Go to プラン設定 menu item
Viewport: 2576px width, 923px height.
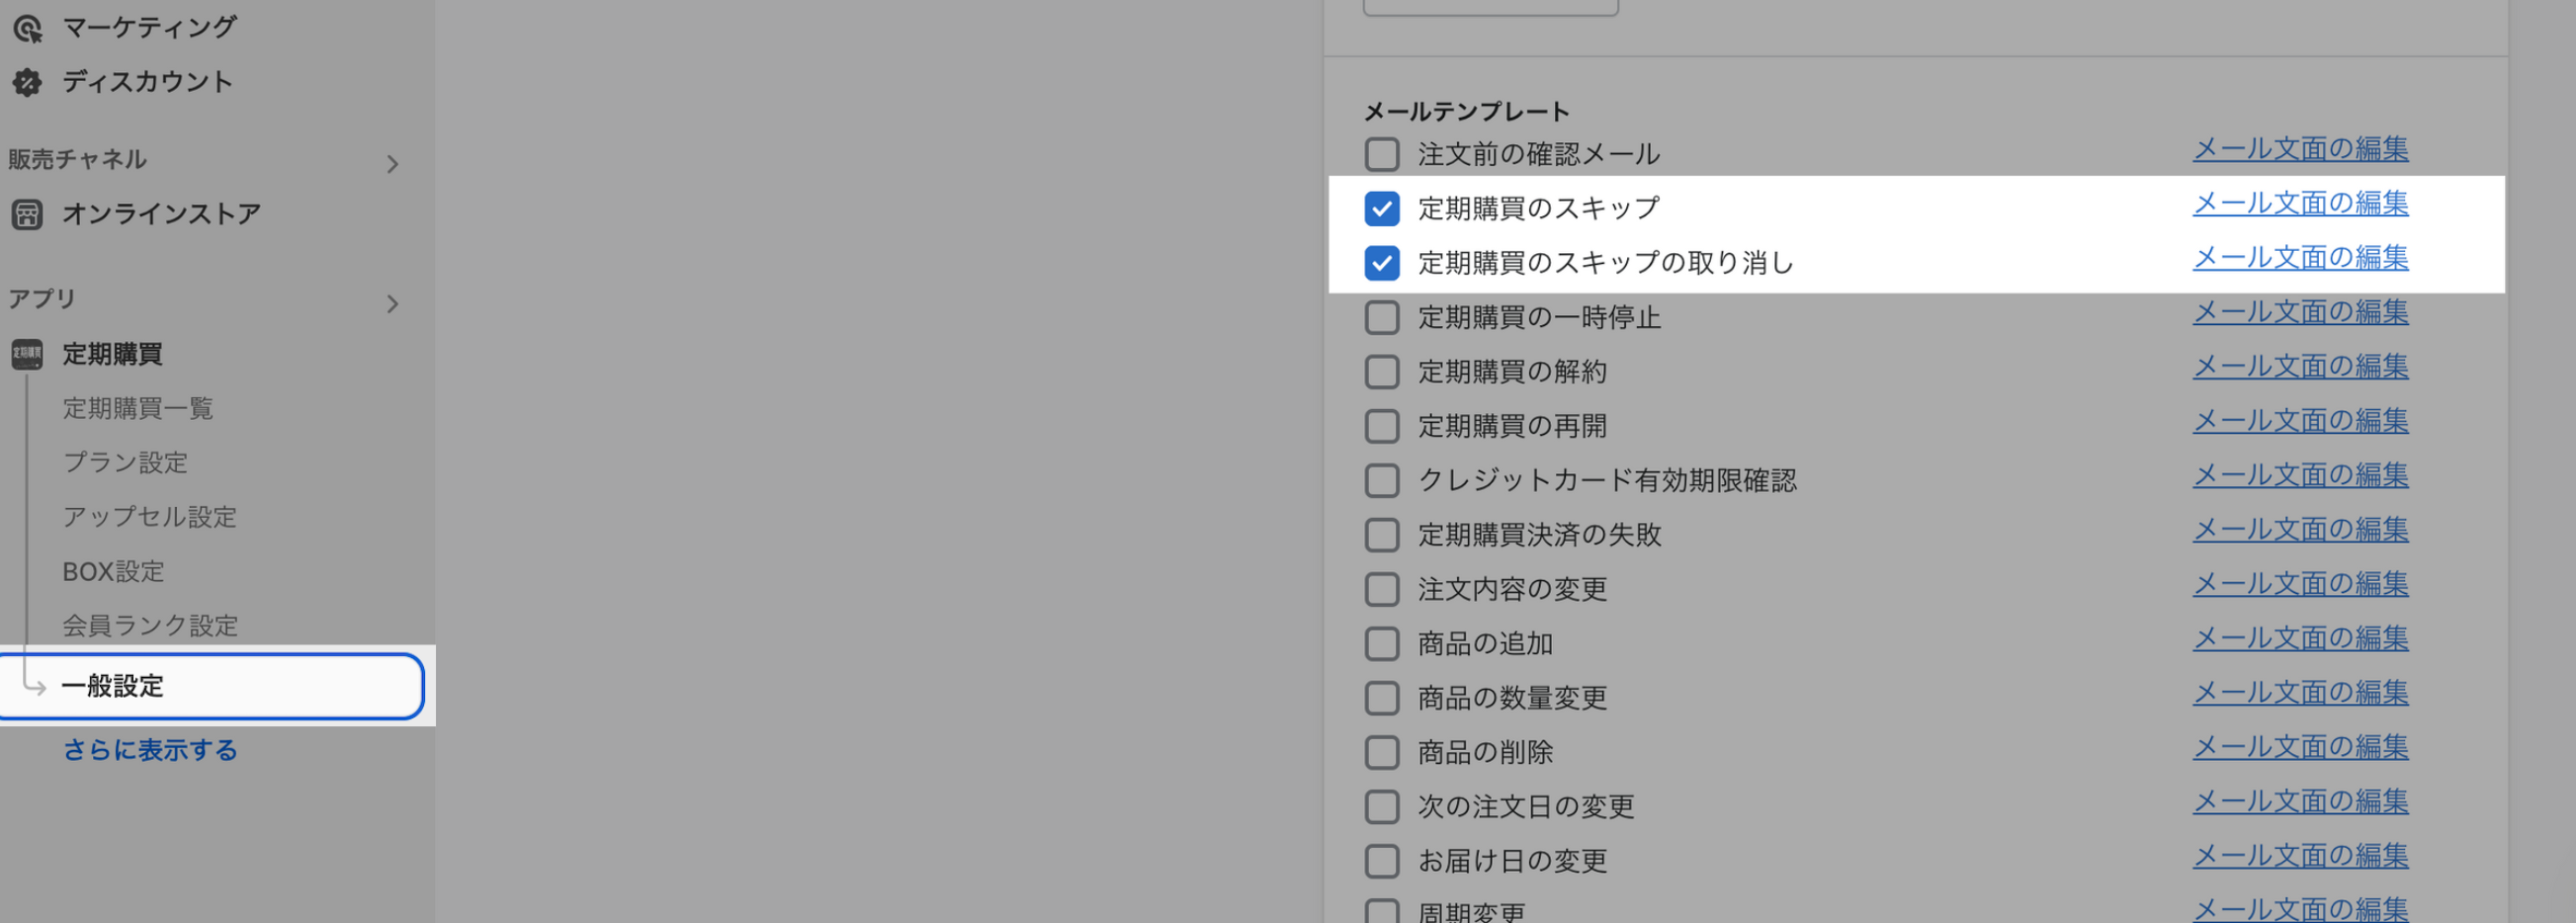(x=125, y=462)
